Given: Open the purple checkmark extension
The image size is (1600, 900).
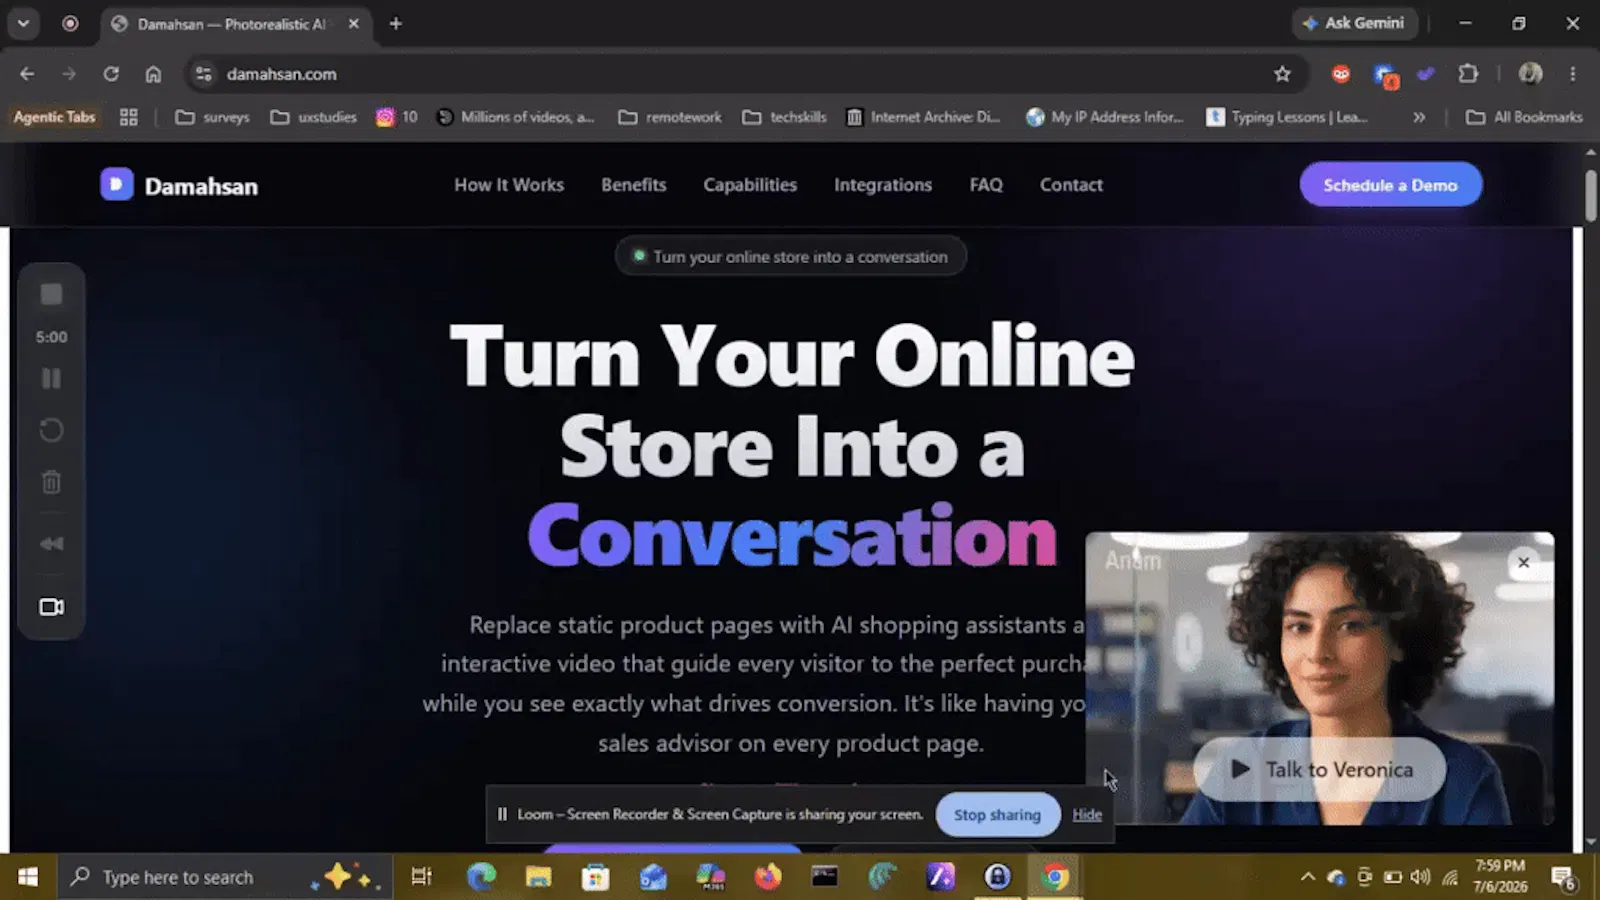Looking at the screenshot, I should click(x=1426, y=74).
